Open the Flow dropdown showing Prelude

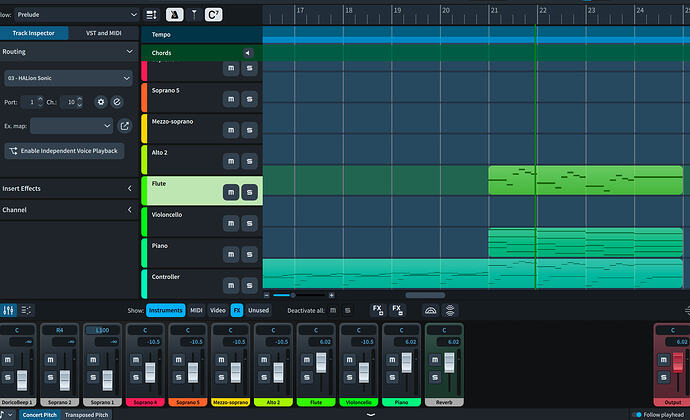(x=76, y=14)
